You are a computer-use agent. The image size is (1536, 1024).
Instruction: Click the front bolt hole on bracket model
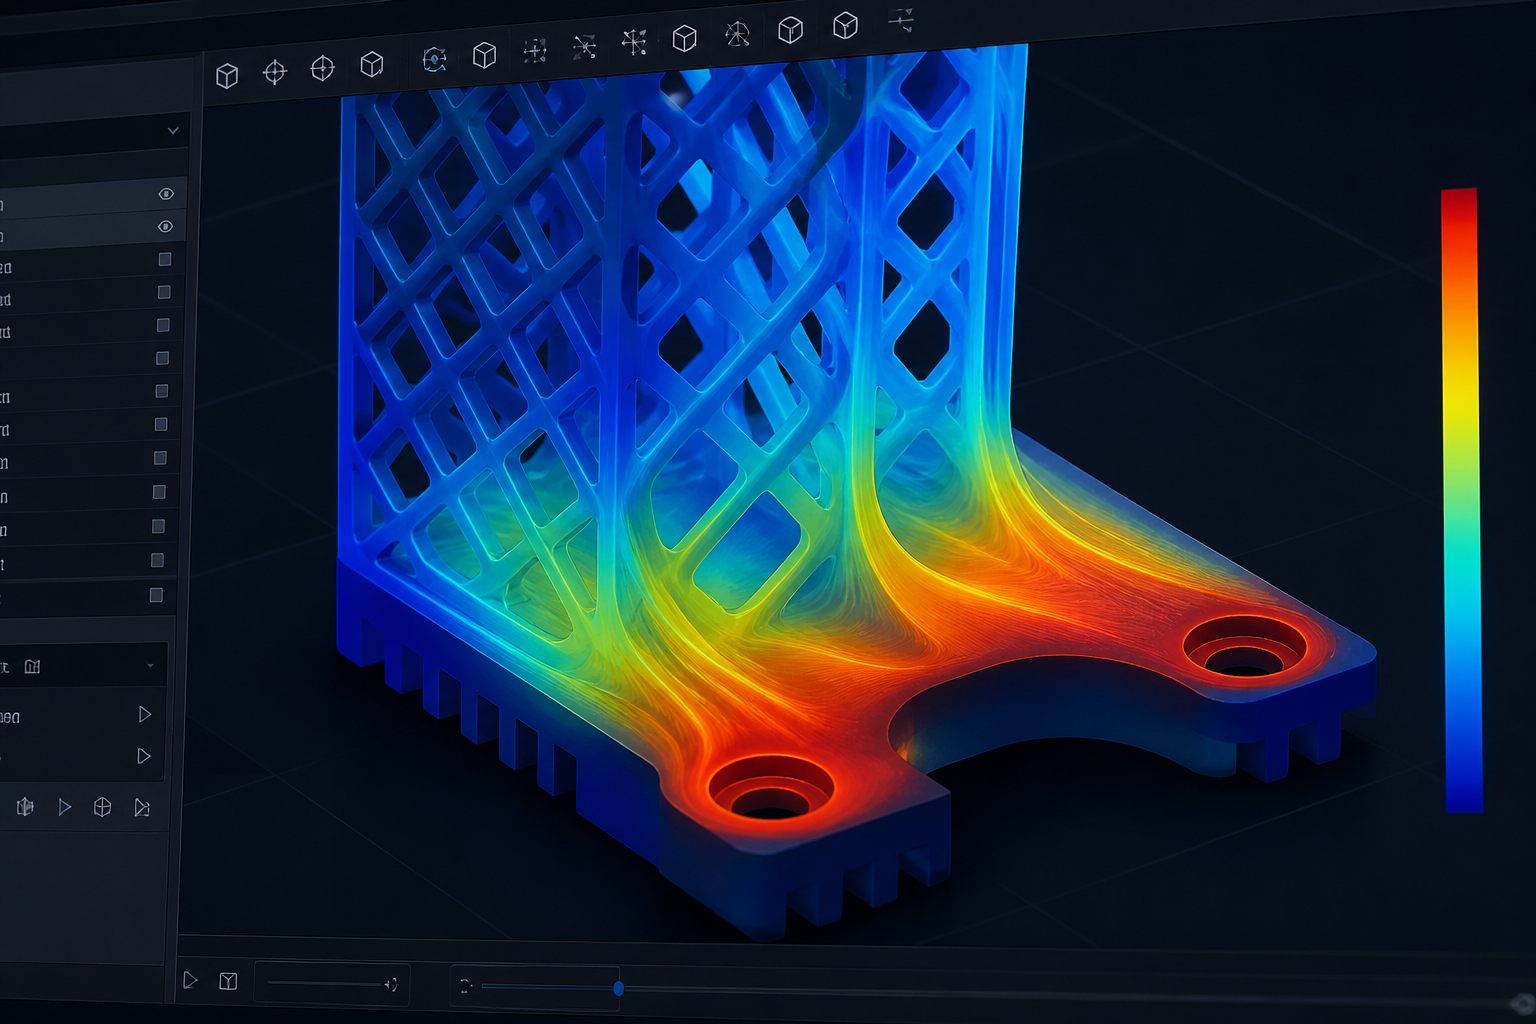(x=771, y=789)
